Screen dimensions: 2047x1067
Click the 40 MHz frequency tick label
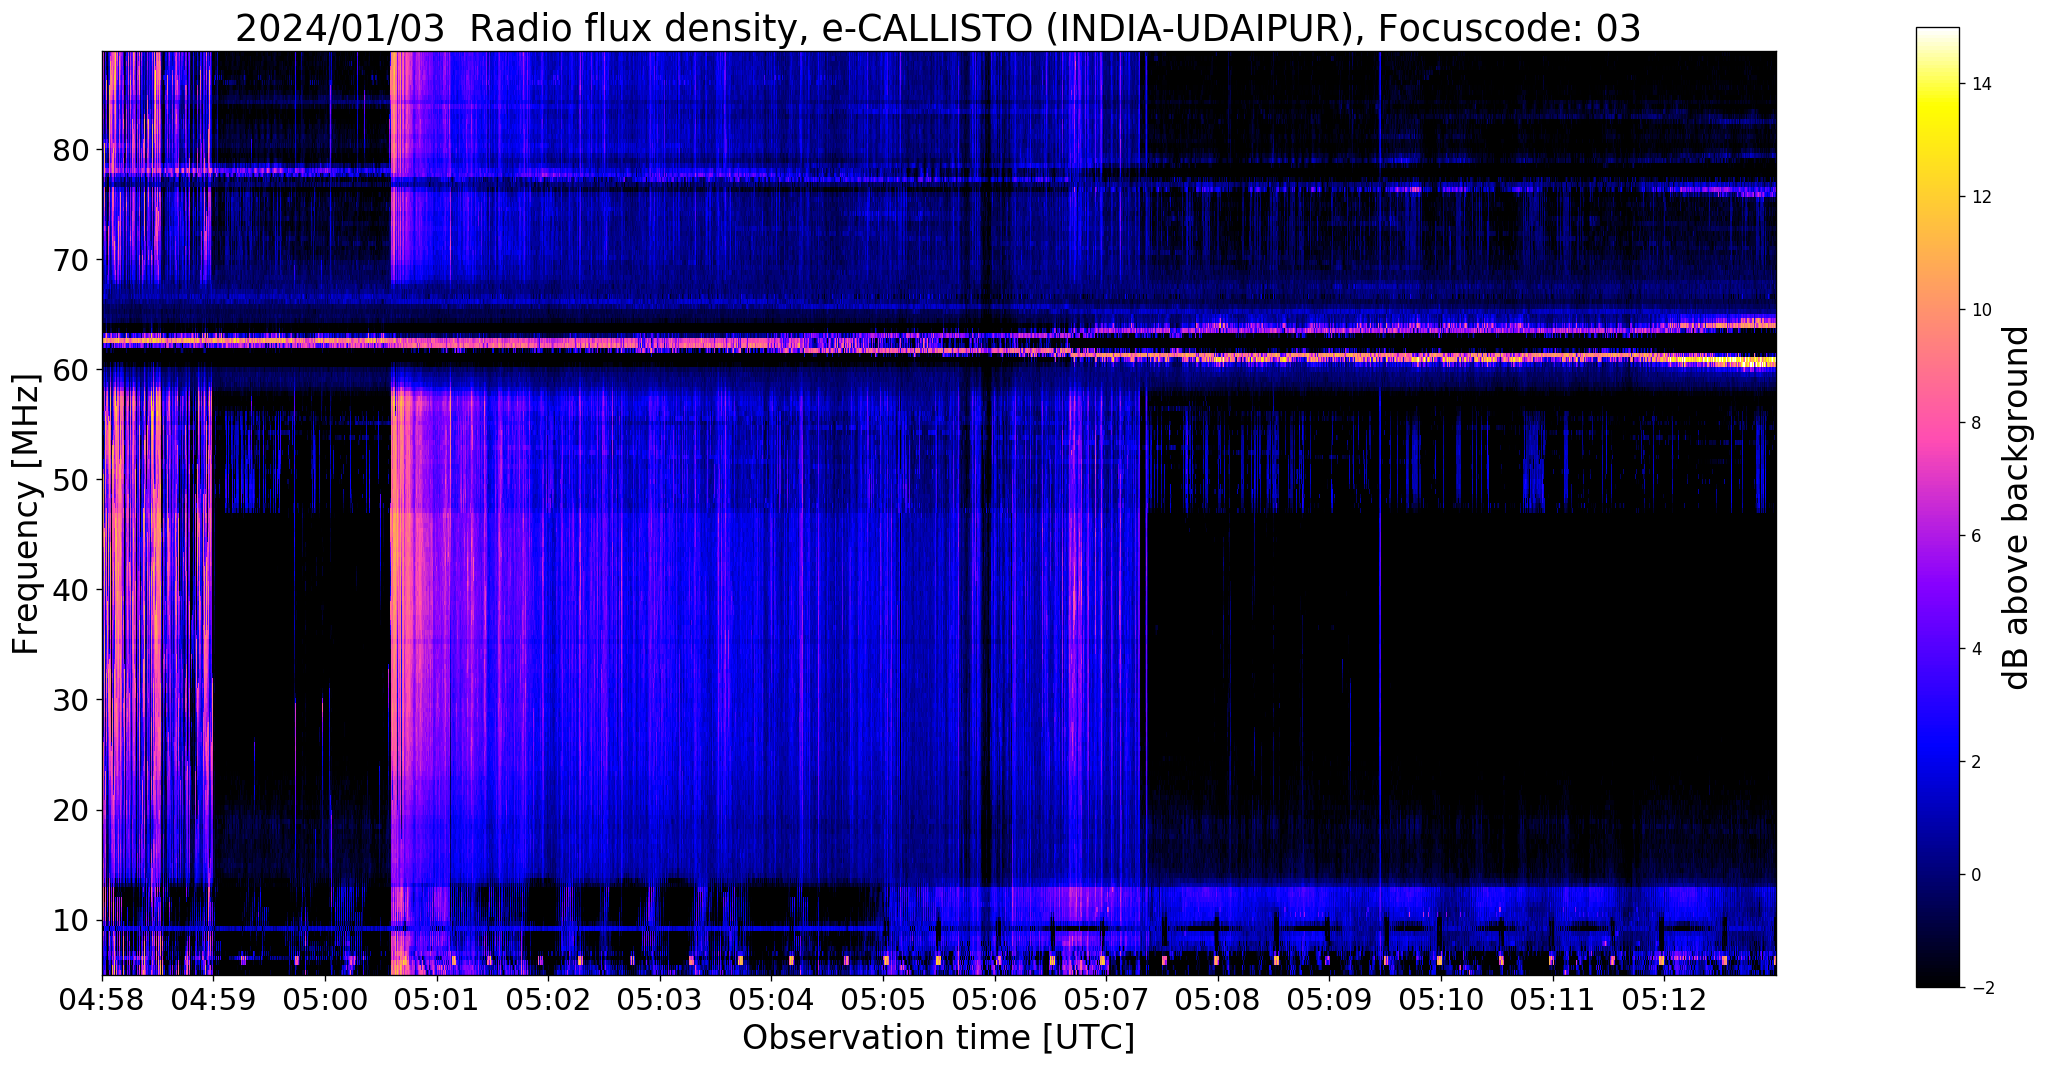coord(71,590)
